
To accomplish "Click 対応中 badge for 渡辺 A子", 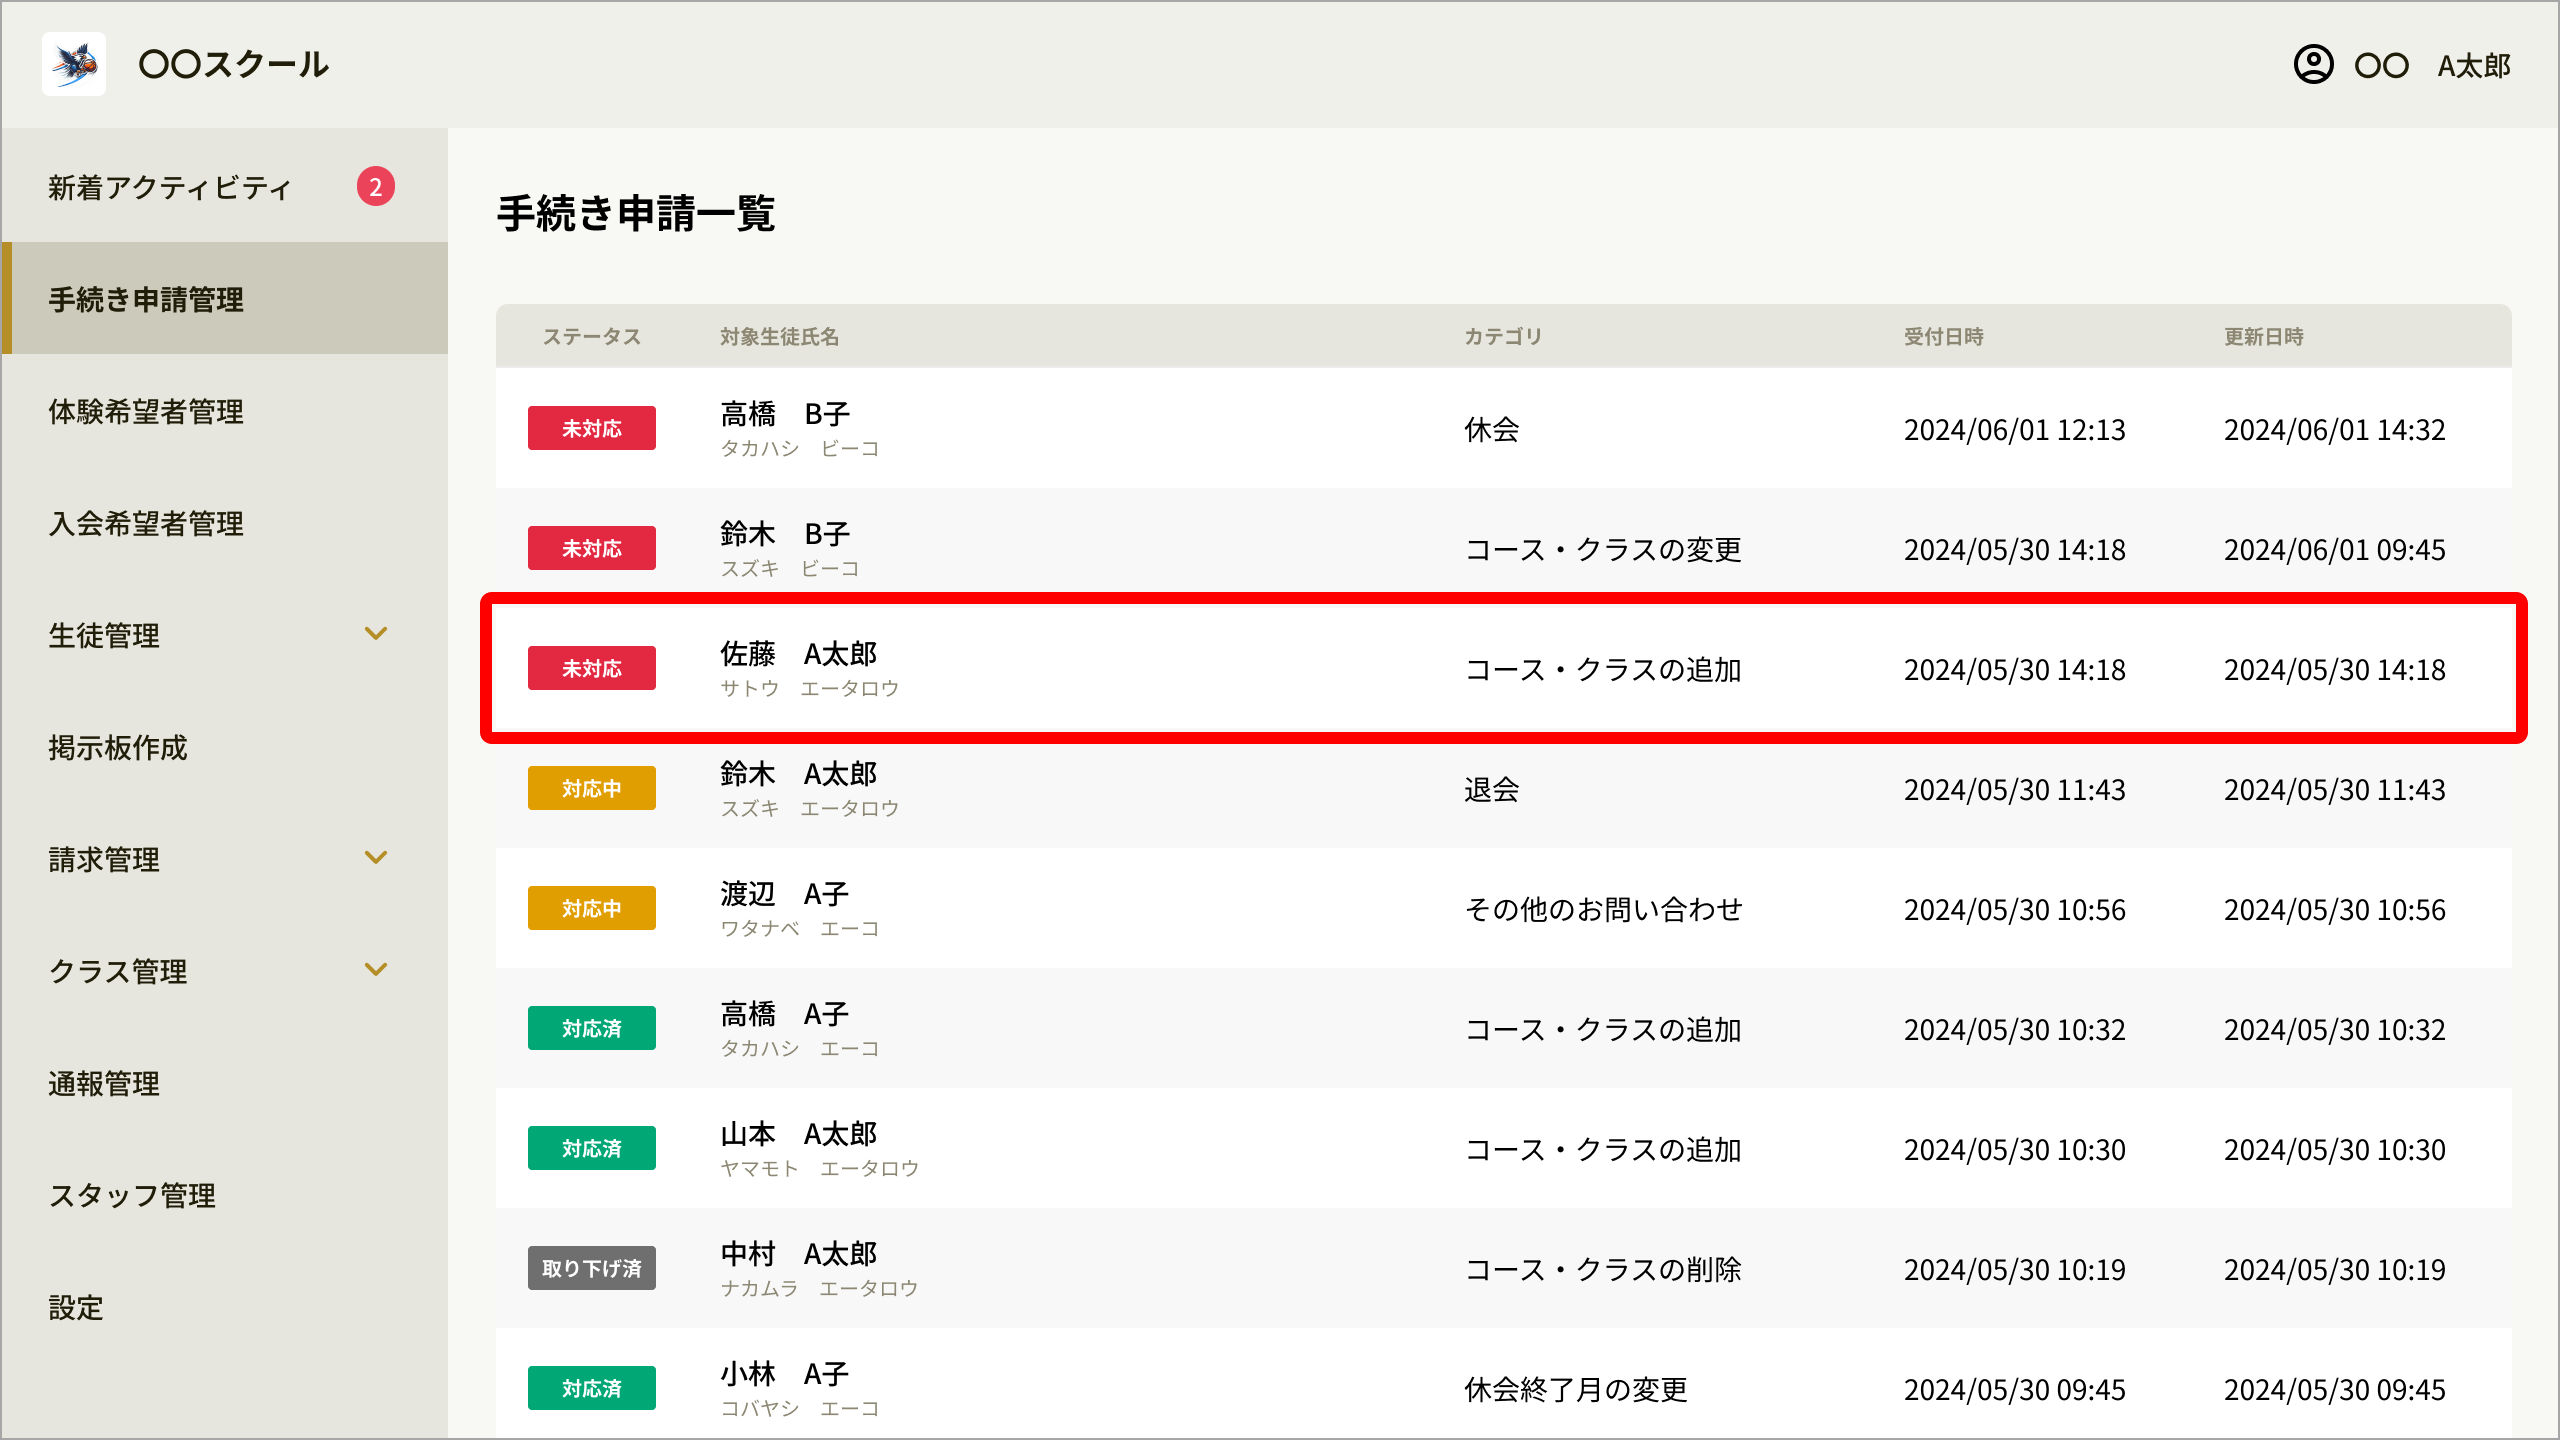I will [592, 908].
